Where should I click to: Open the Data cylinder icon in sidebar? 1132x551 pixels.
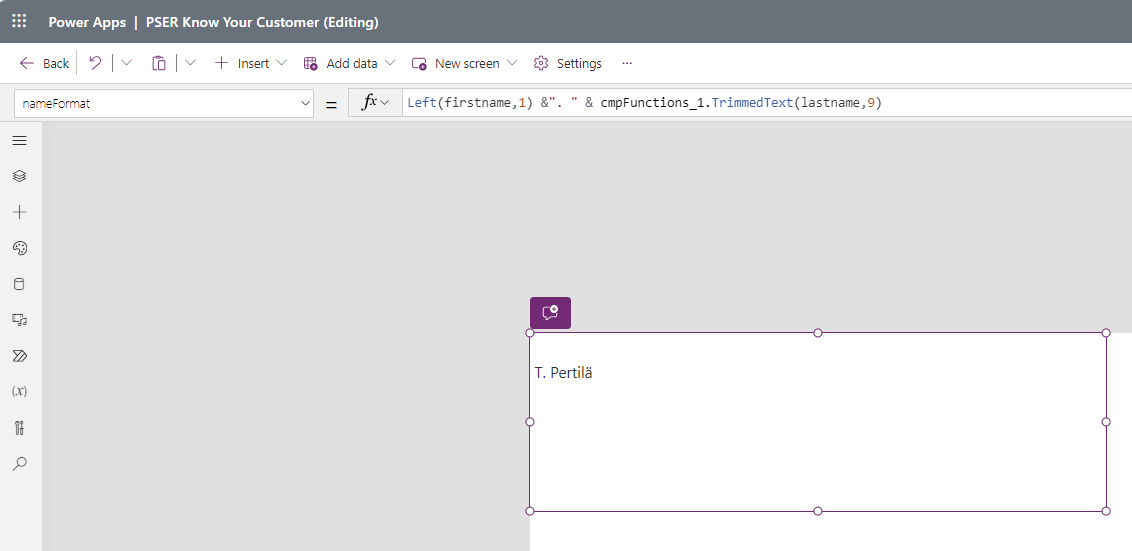(19, 284)
